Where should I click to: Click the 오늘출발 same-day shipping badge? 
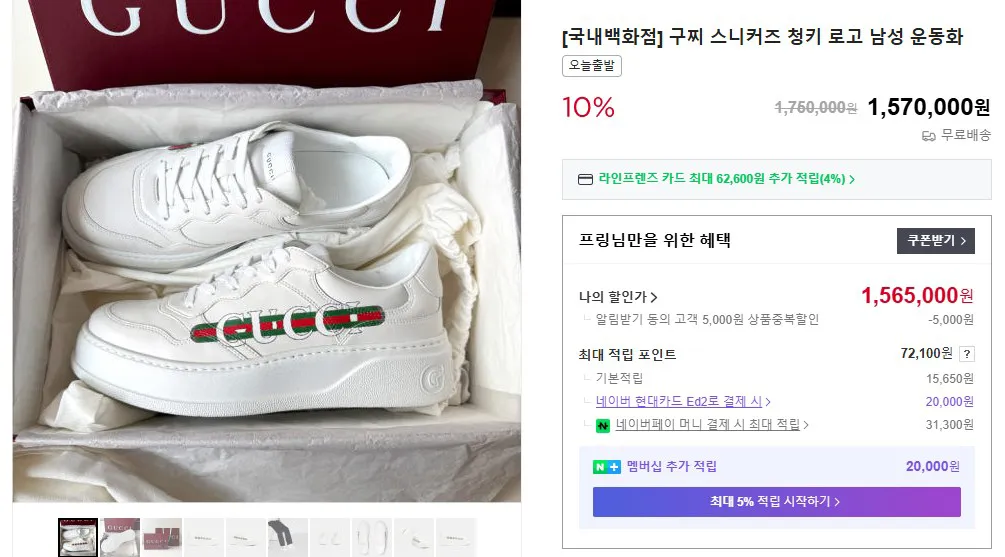coord(592,66)
